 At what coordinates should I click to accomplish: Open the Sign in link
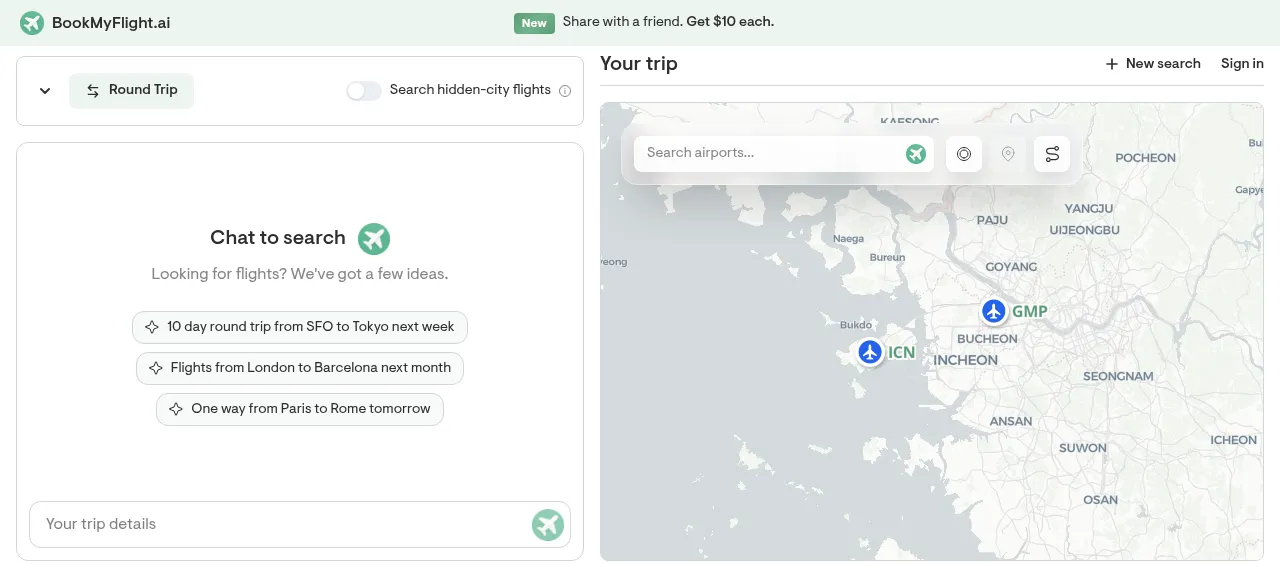pos(1242,64)
